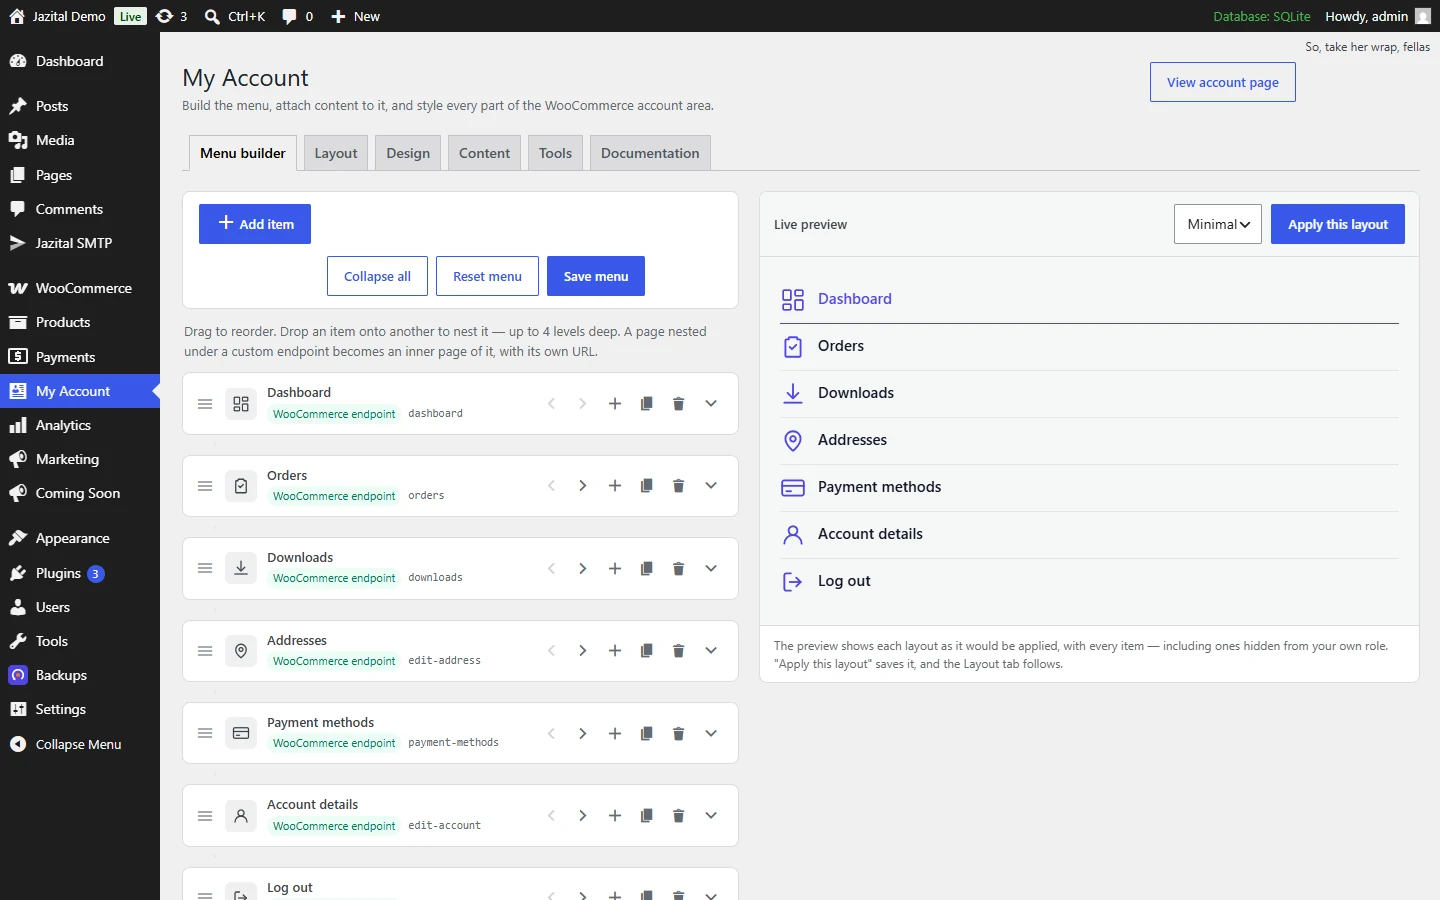Expand the Addresses item settings chevron

(x=711, y=651)
